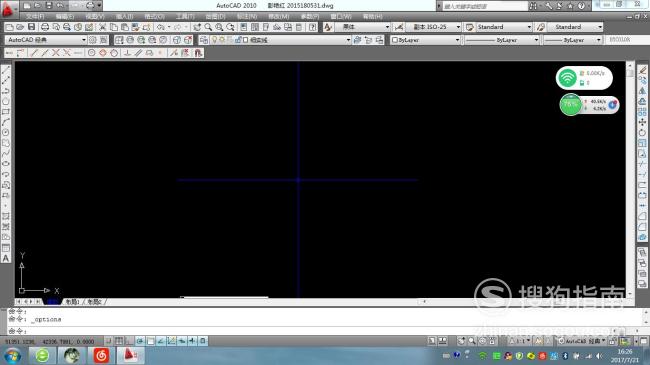Expand the AutoCAD workspace dropdown
Image resolution: width=650 pixels, height=365 pixels.
click(x=46, y=40)
